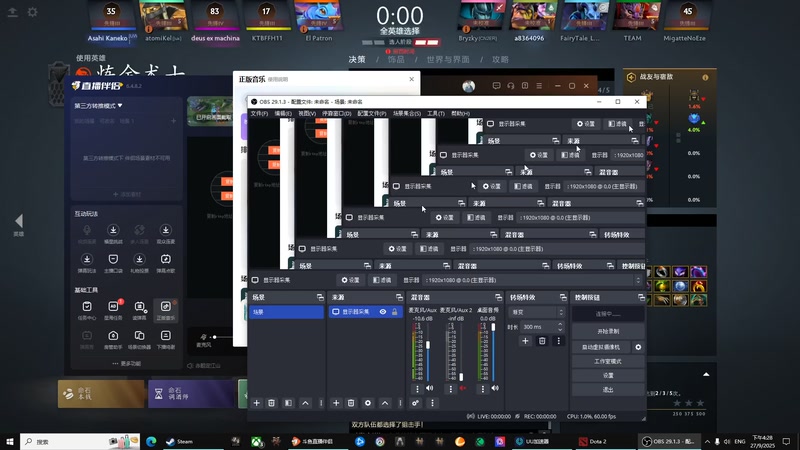Remove the selected scene with trash icon

tap(271, 403)
